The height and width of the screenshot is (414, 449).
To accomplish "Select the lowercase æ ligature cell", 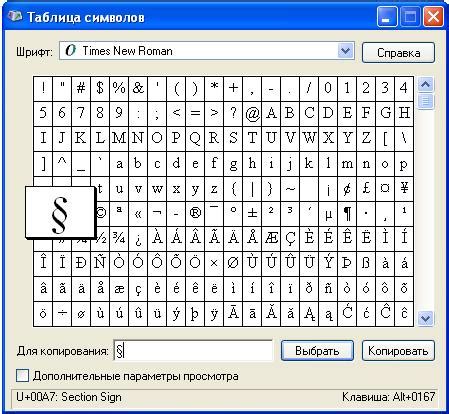I will coord(119,289).
